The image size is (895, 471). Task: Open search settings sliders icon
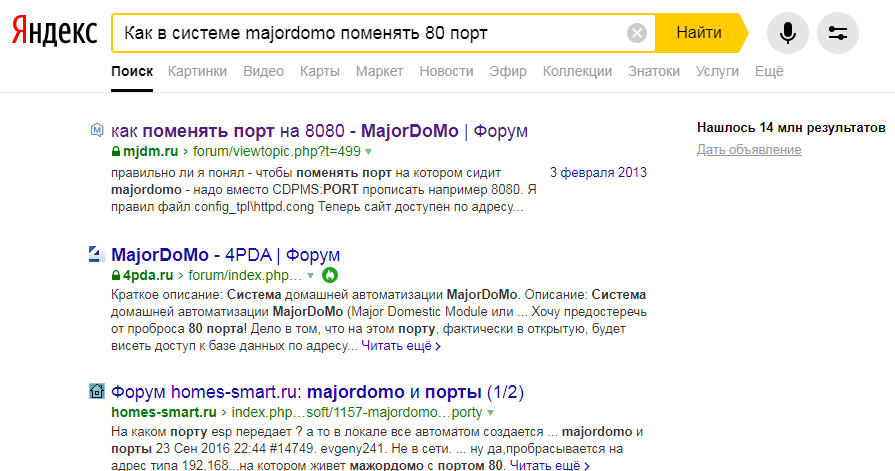point(838,33)
